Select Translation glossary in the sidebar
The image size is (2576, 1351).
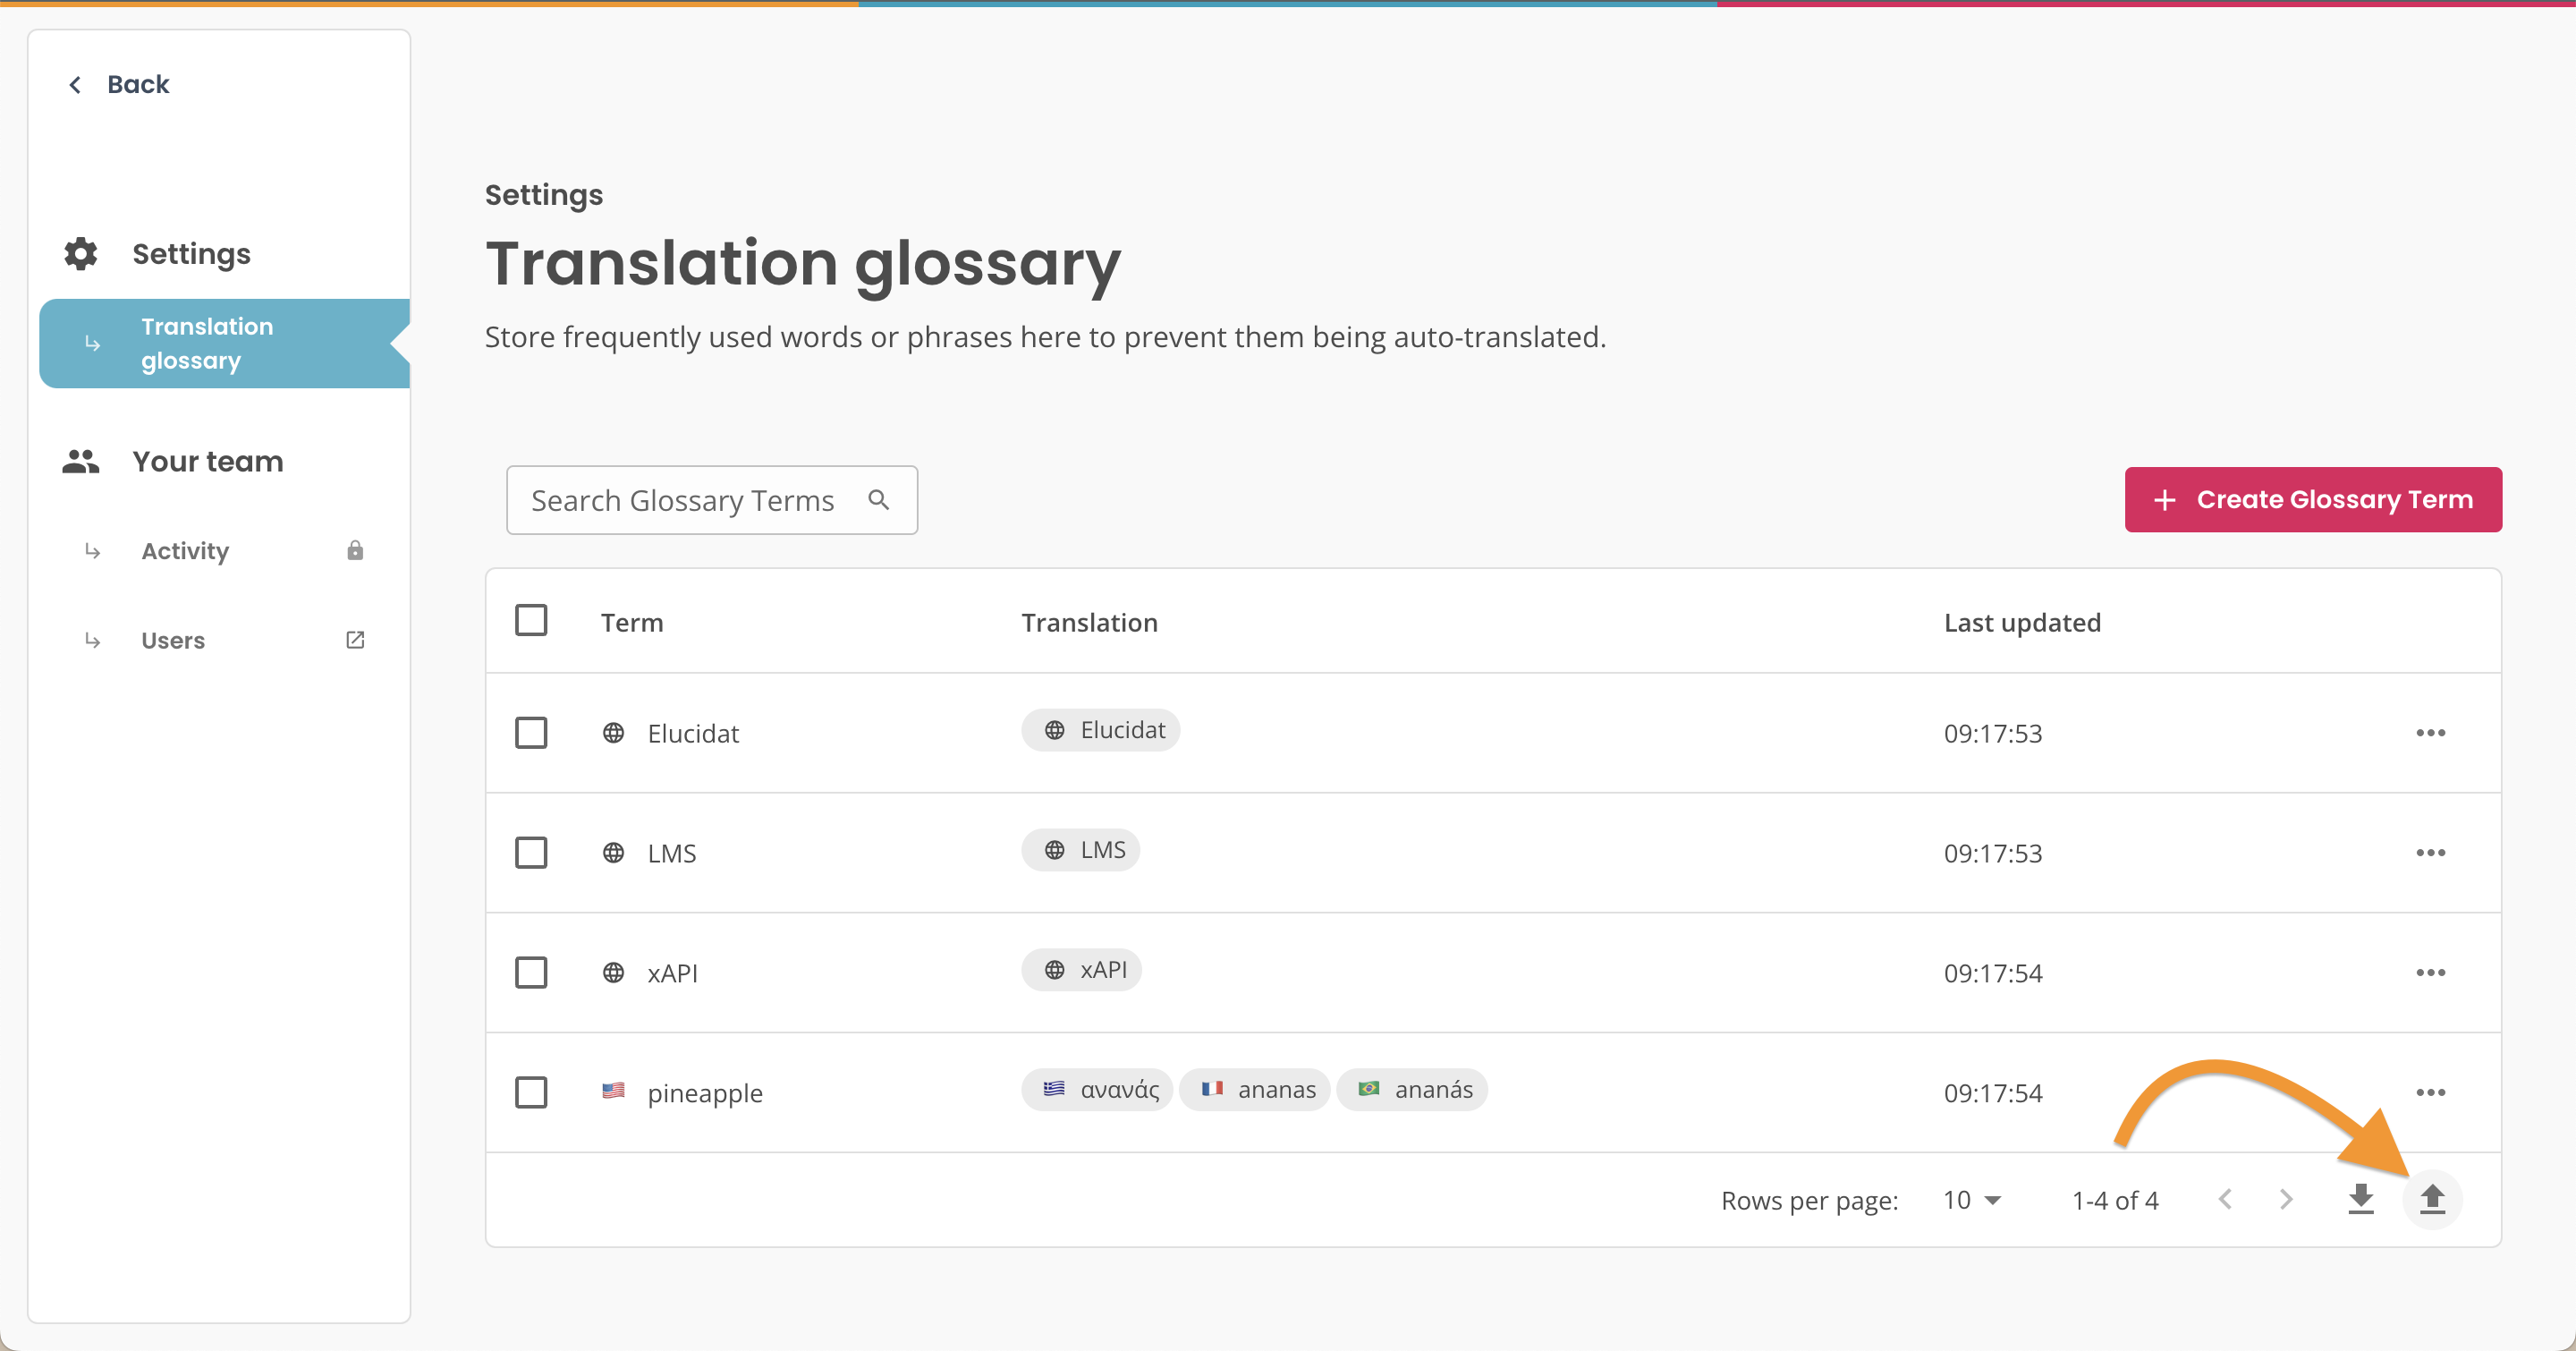207,343
